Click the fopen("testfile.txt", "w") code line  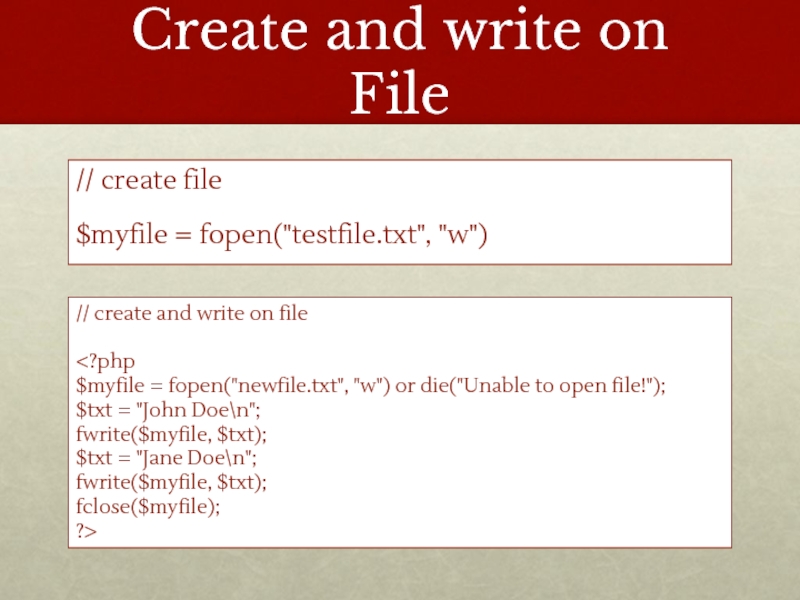coord(281,234)
